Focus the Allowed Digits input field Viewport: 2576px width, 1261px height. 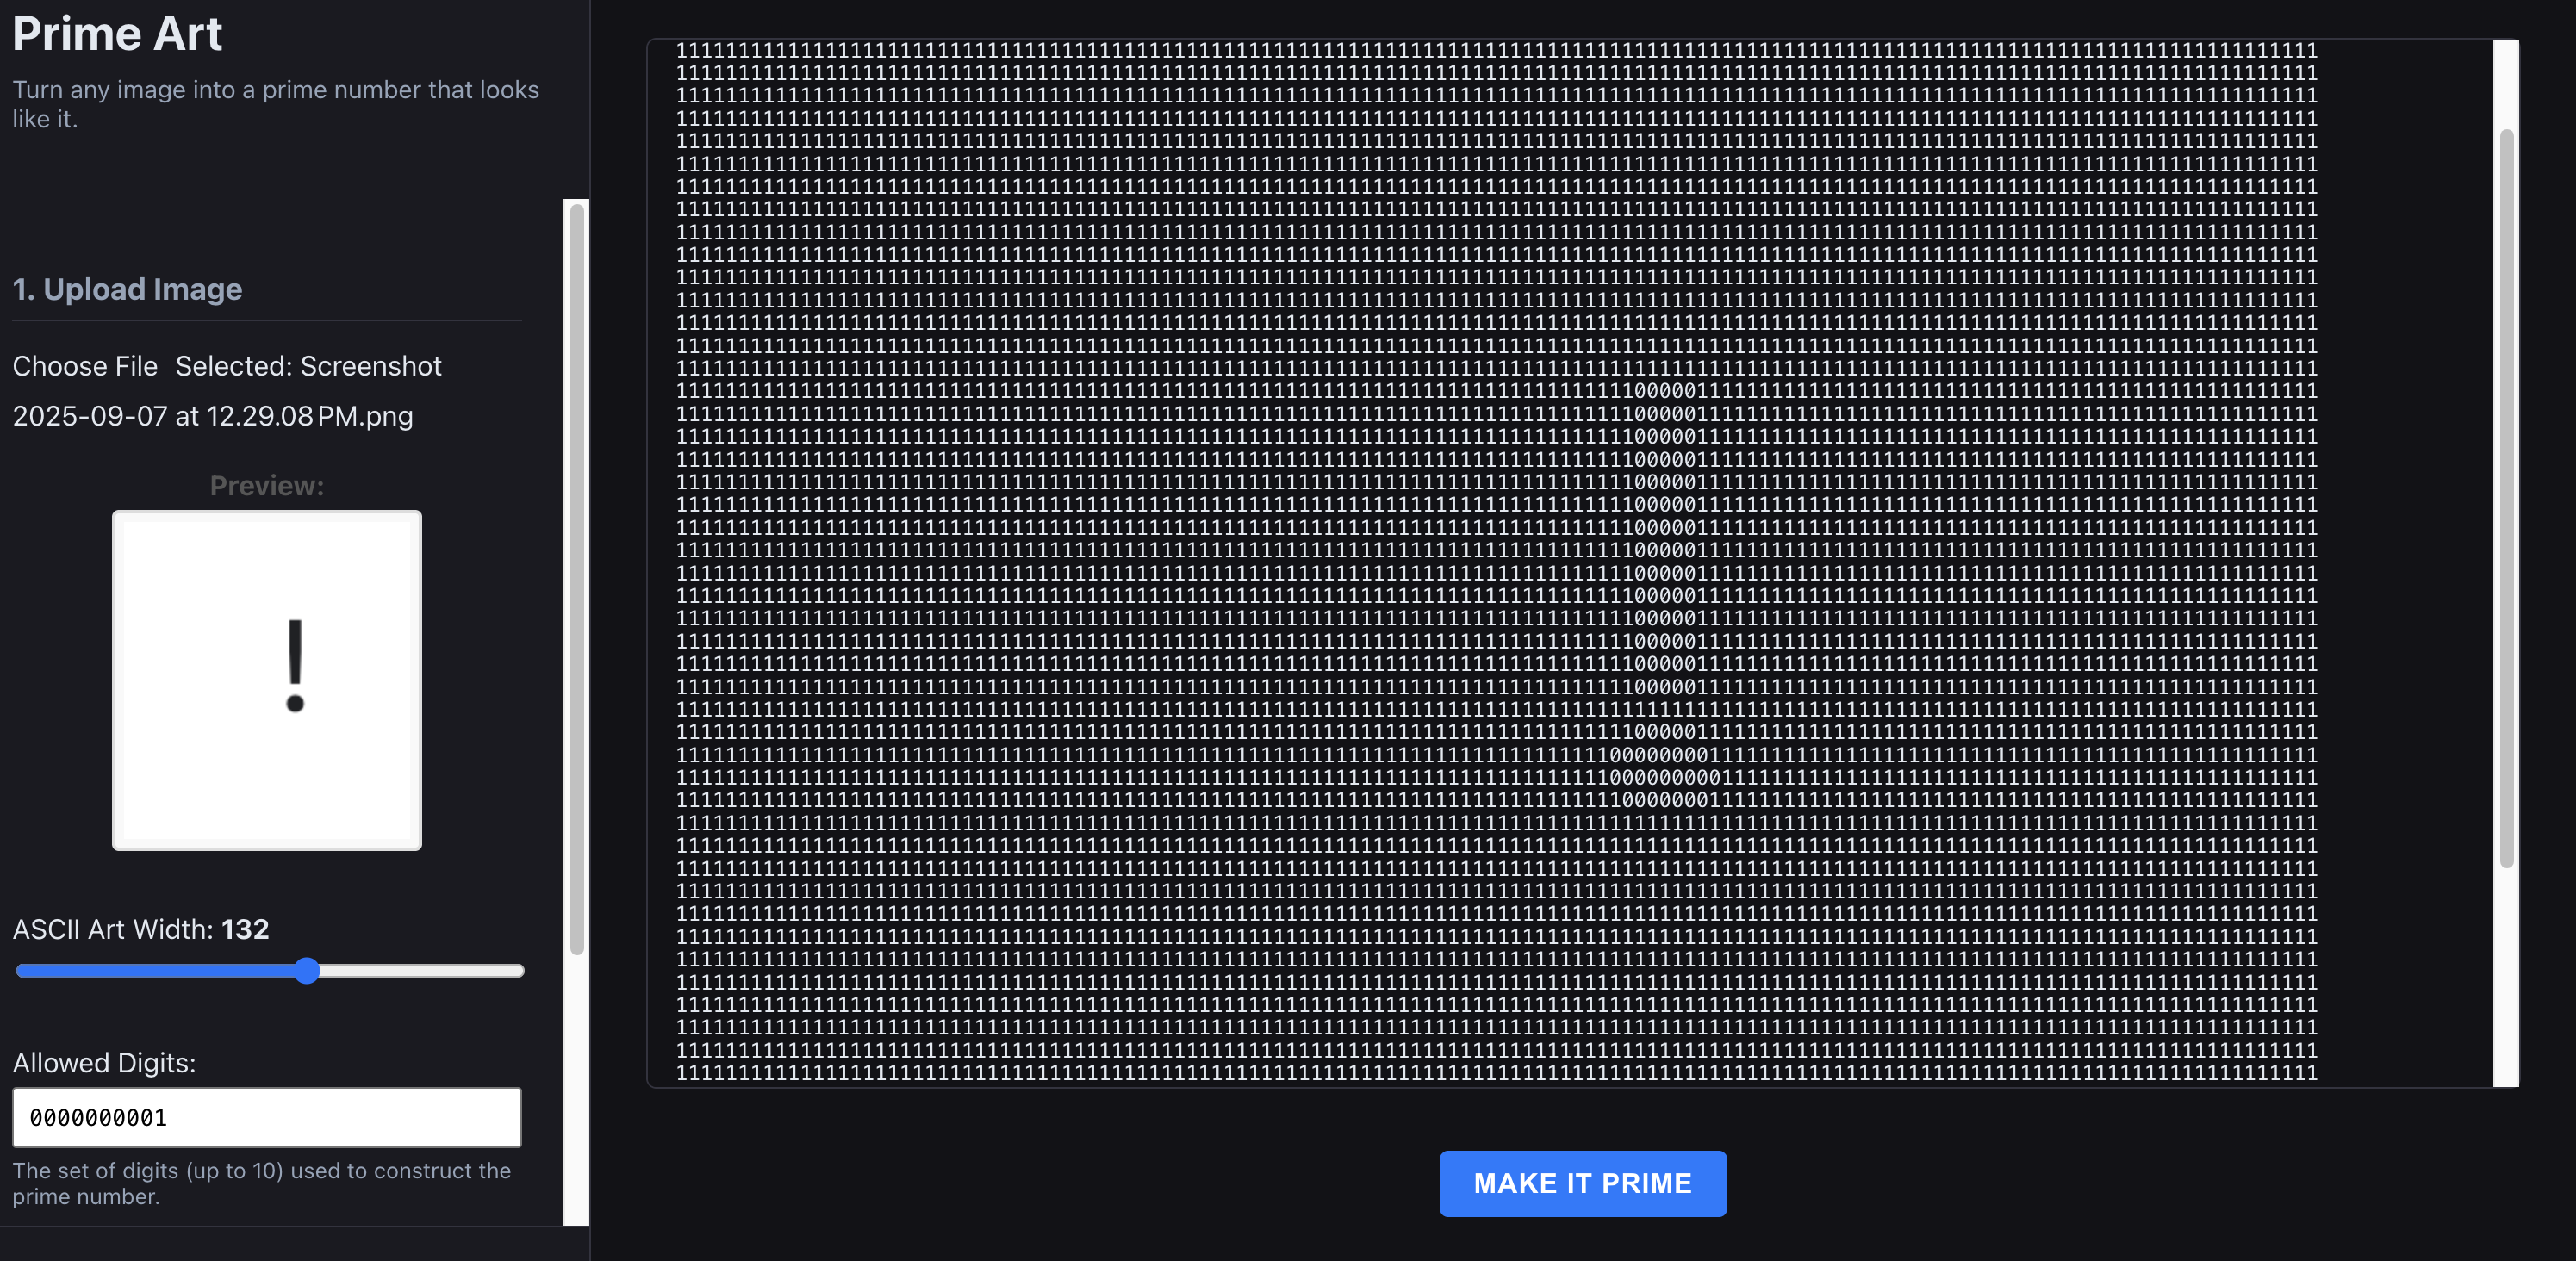[266, 1117]
